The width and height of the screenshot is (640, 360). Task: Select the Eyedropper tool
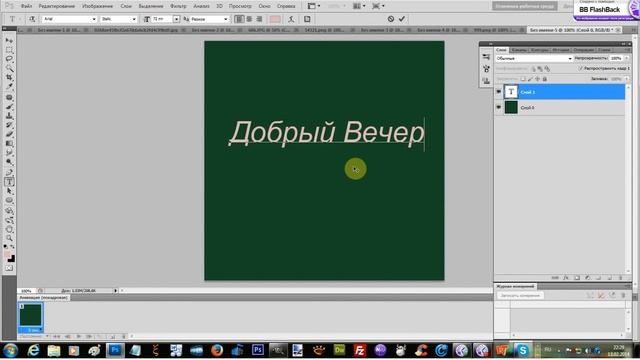click(9, 86)
